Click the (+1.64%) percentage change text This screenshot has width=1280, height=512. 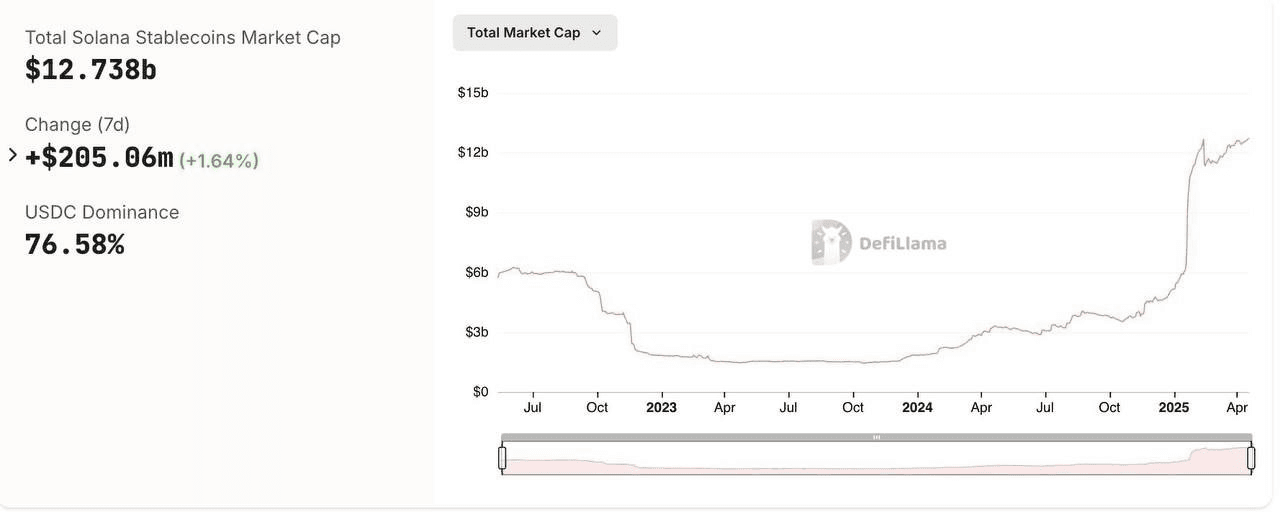click(x=219, y=161)
